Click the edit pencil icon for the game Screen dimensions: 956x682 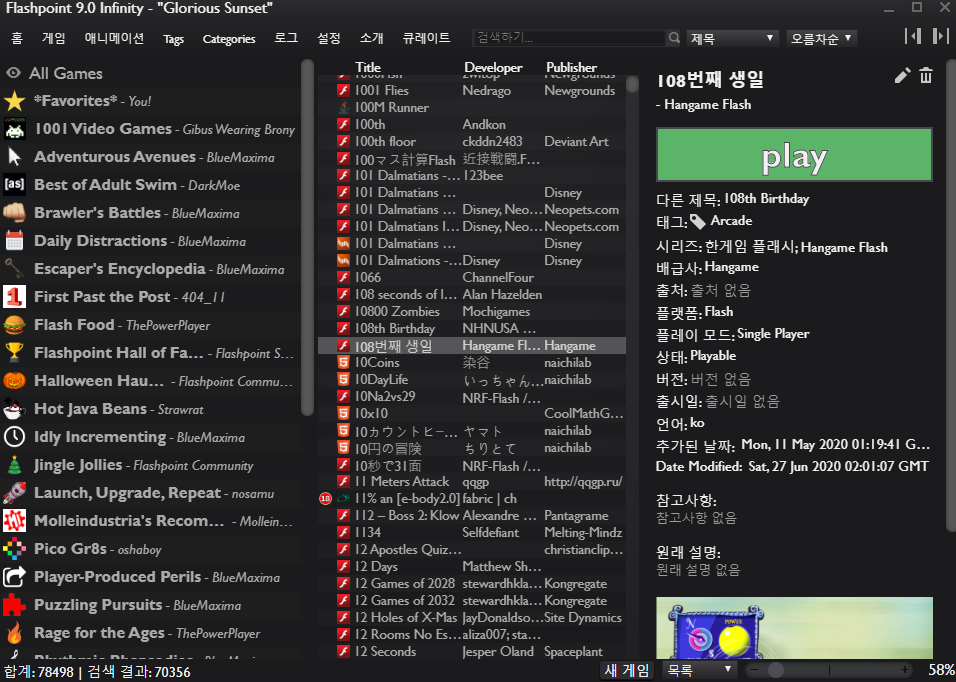pos(902,76)
